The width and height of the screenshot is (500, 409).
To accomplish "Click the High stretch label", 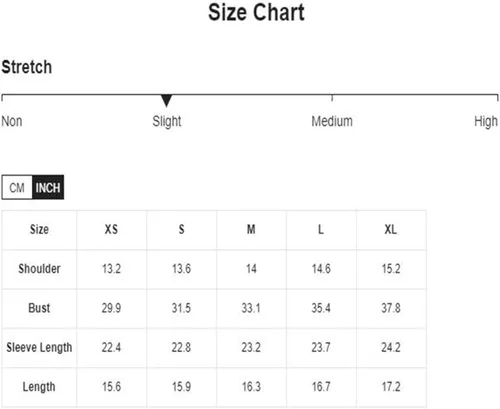I will [486, 122].
